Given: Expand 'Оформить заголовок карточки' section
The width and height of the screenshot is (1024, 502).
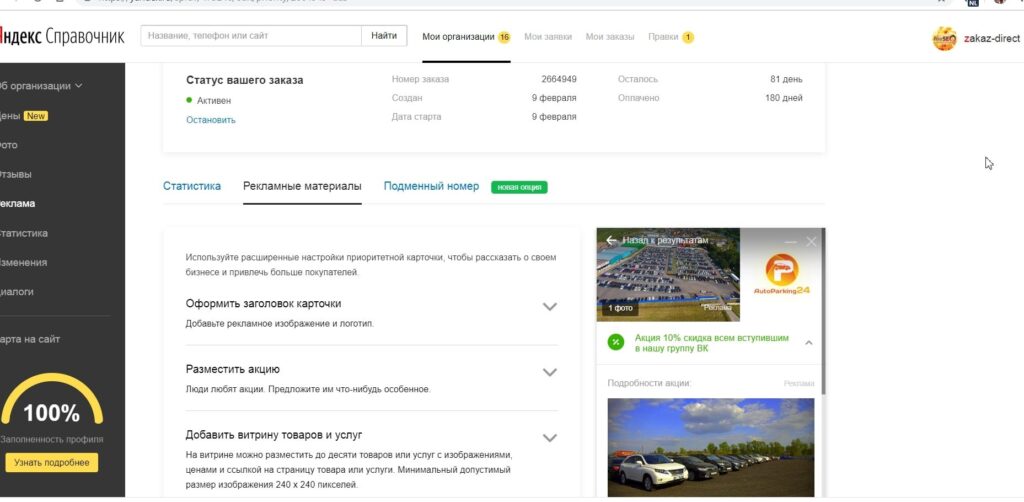Looking at the screenshot, I should tap(549, 307).
